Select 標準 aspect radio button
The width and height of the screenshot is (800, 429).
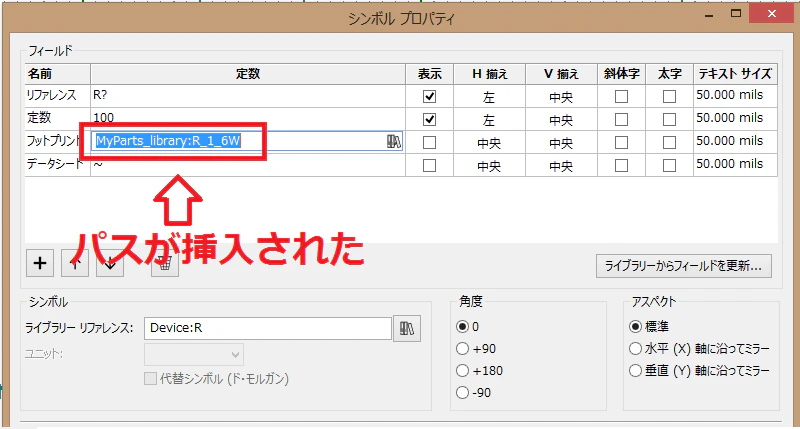click(635, 326)
